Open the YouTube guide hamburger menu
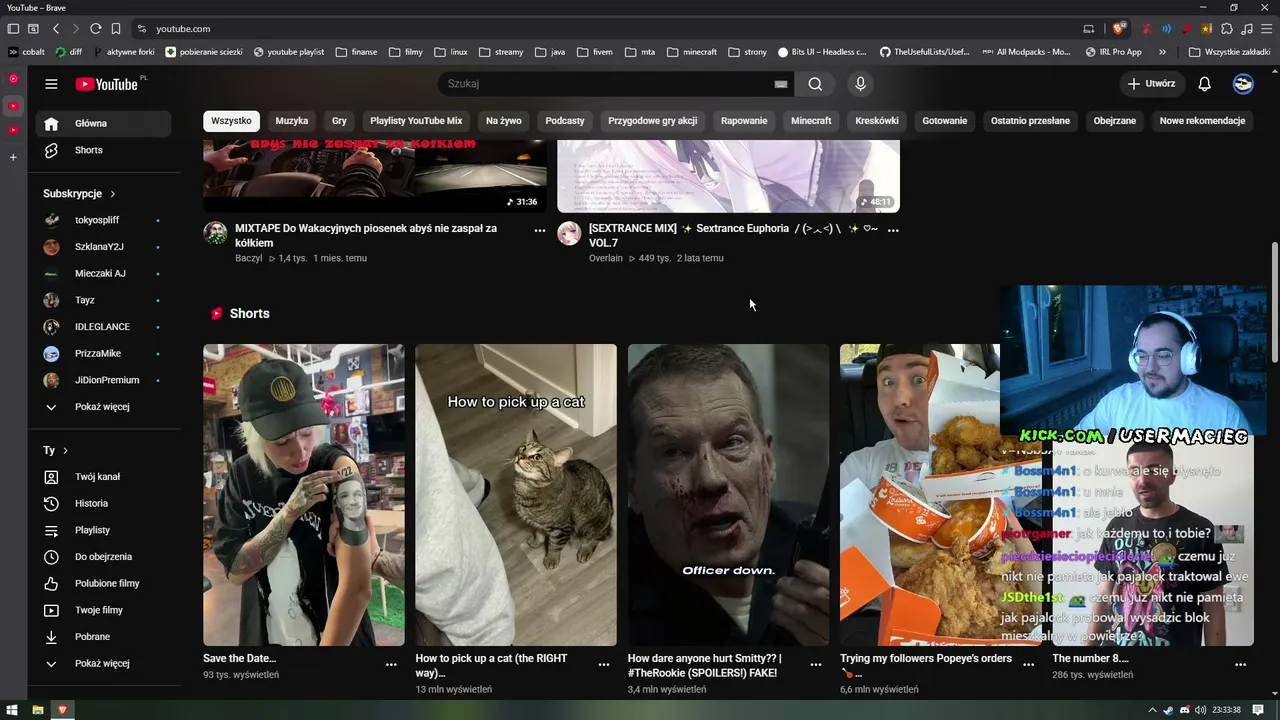This screenshot has width=1280, height=720. coord(51,84)
